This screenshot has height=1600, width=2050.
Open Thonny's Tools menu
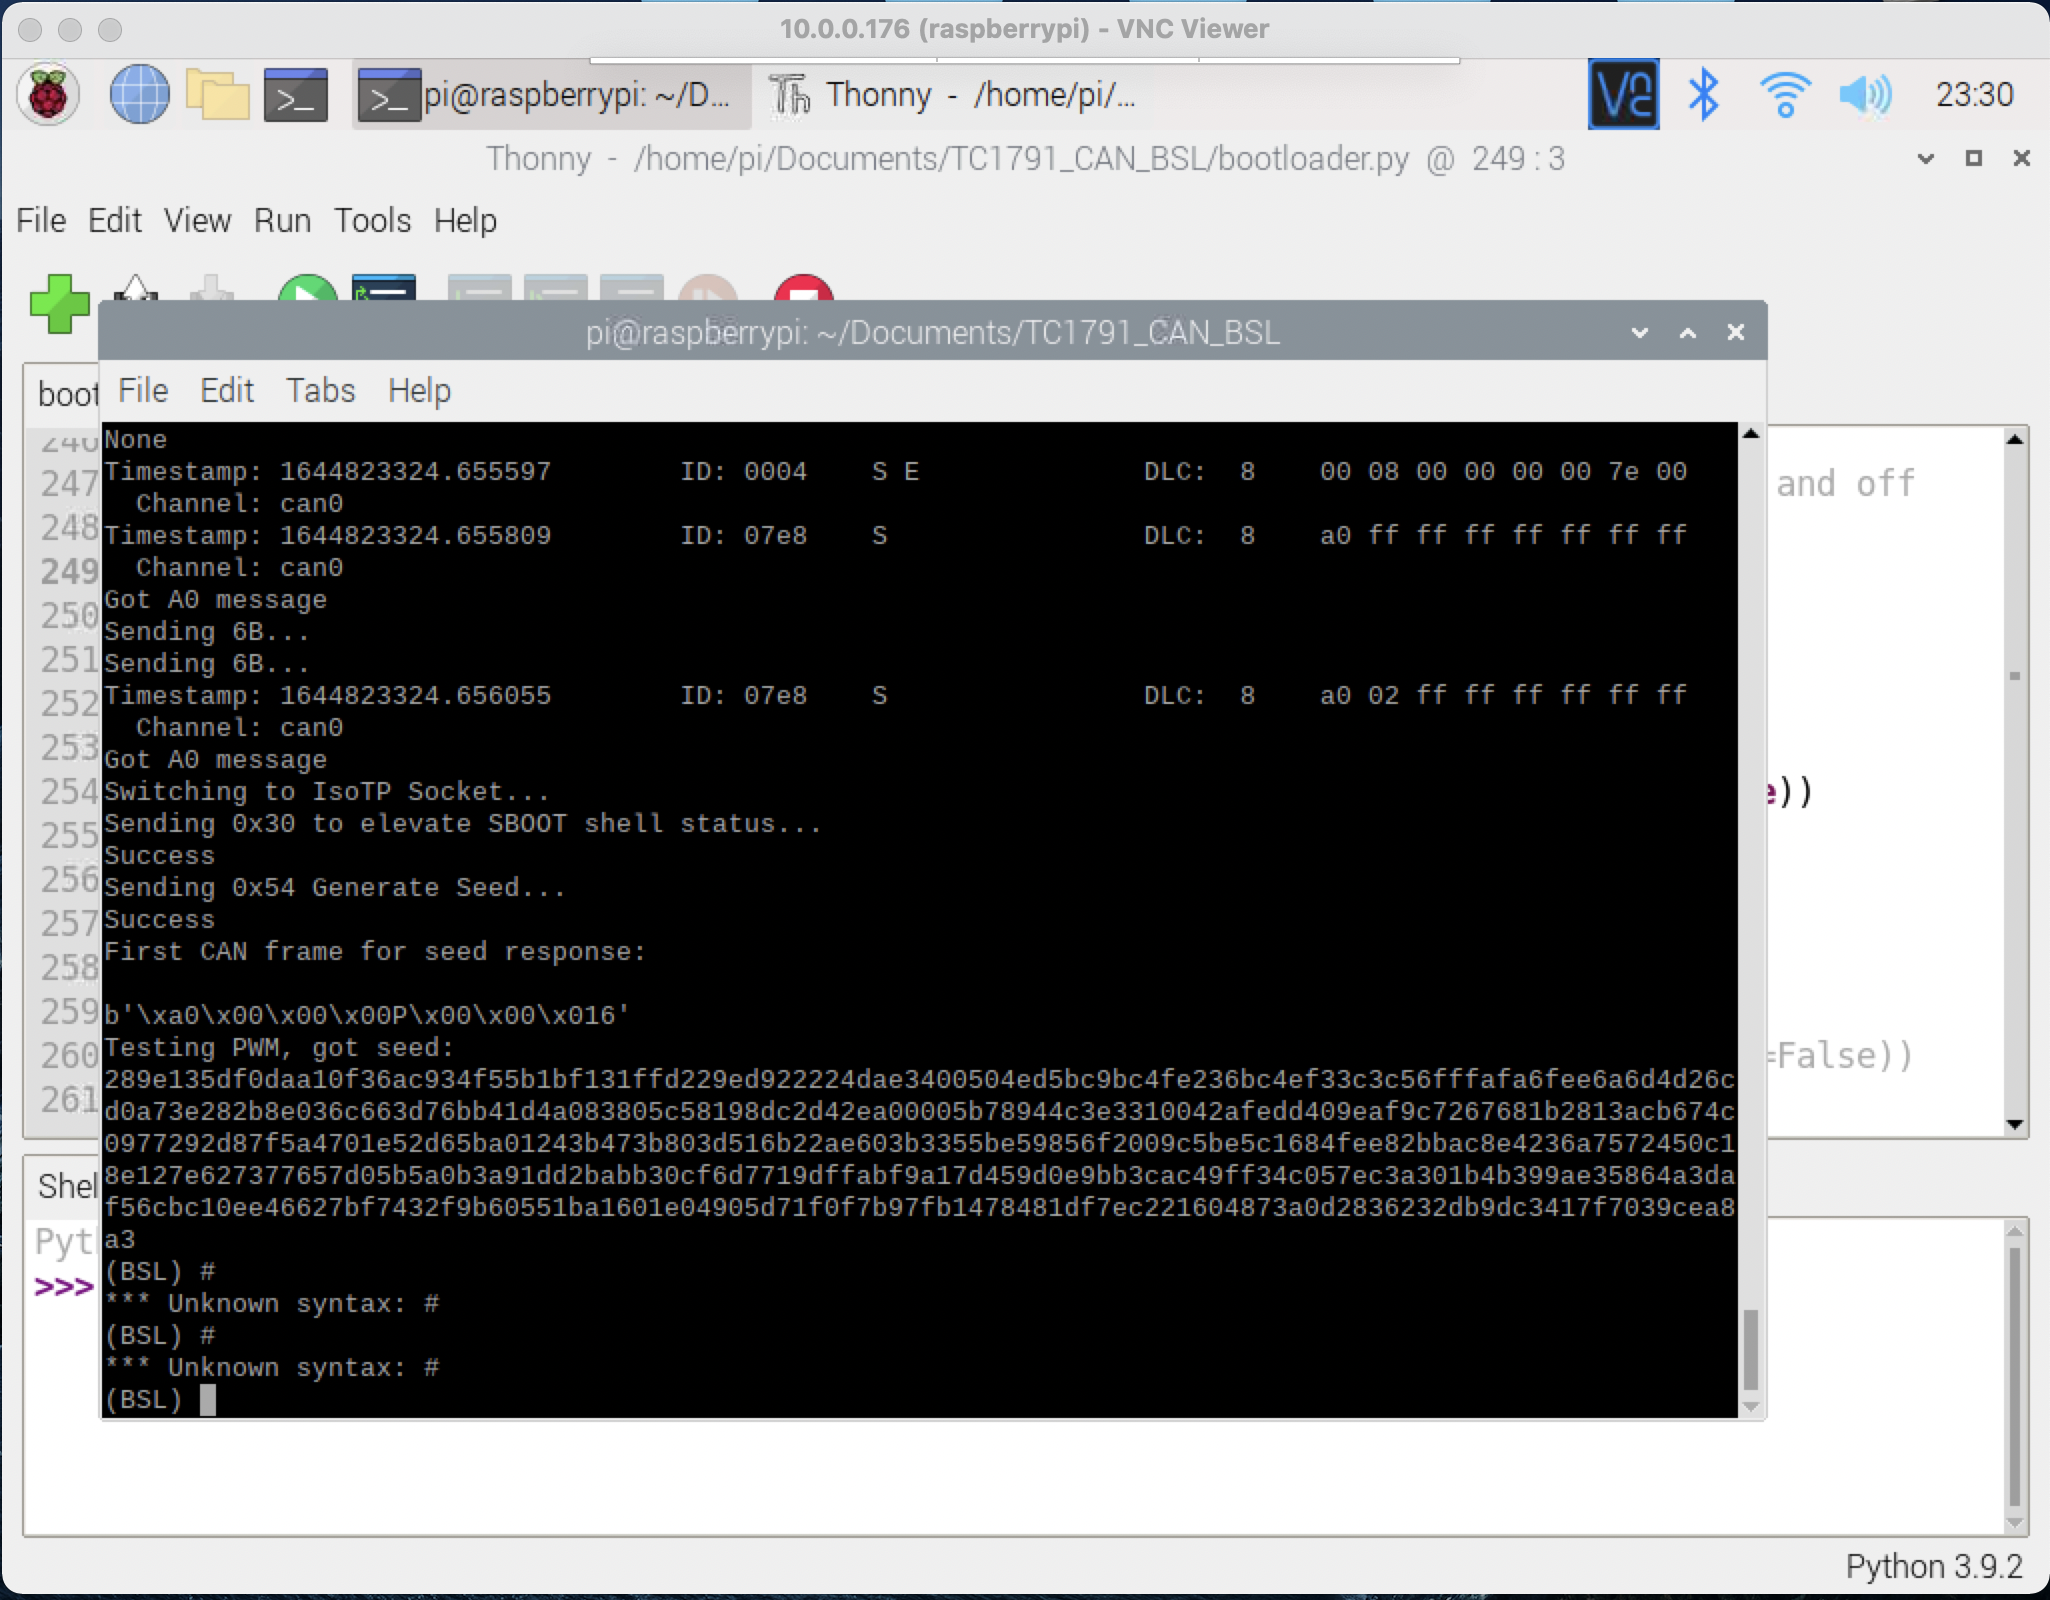click(x=372, y=220)
